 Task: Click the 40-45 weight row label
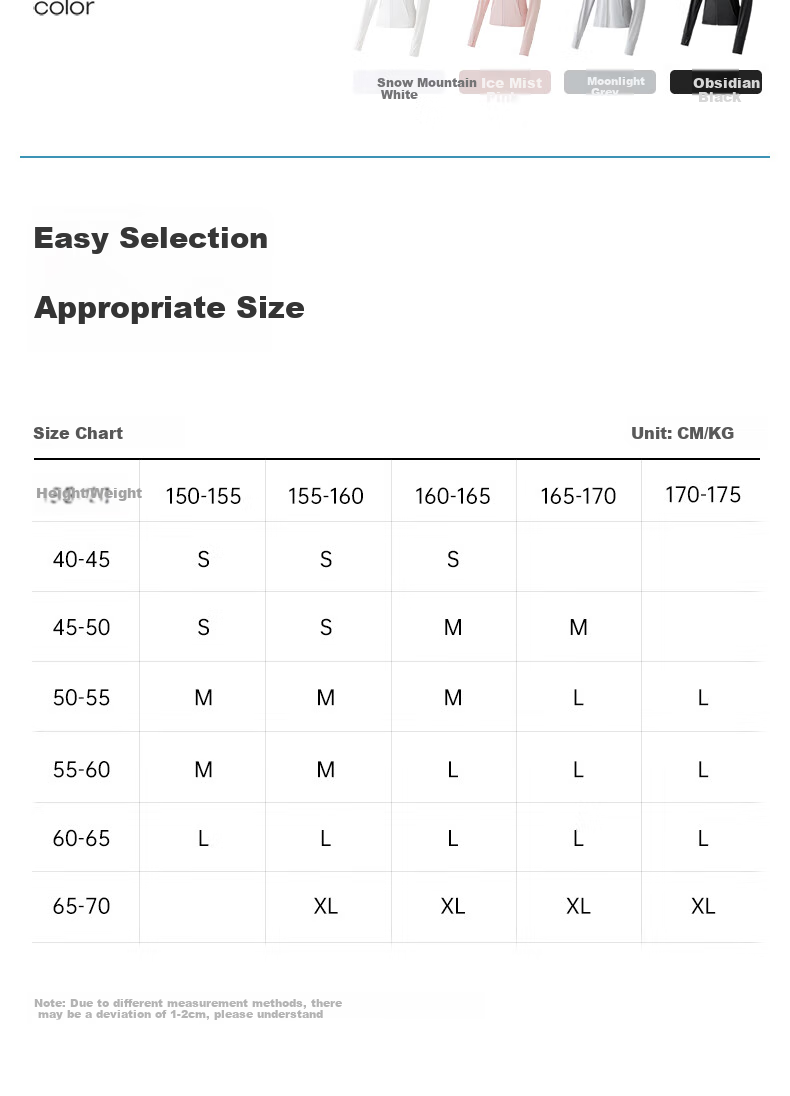[x=82, y=559]
